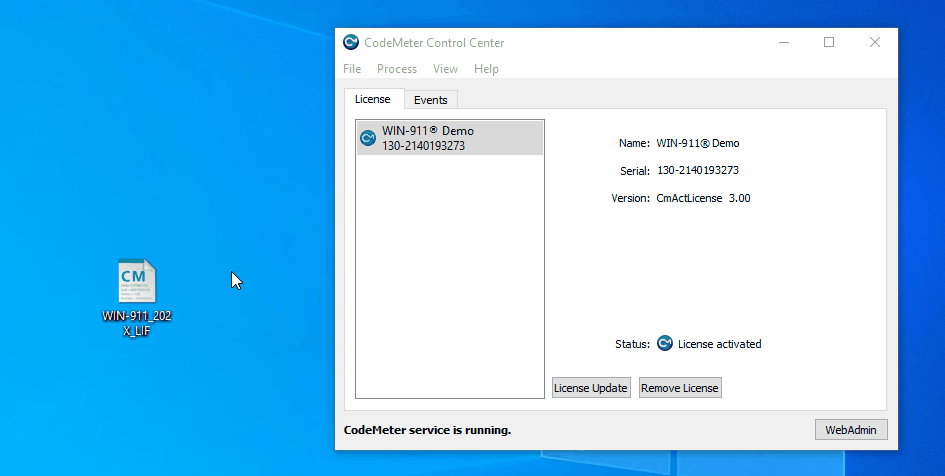The width and height of the screenshot is (945, 476).
Task: Click the WIN-911_202X_LIF file name label
Action: click(137, 324)
